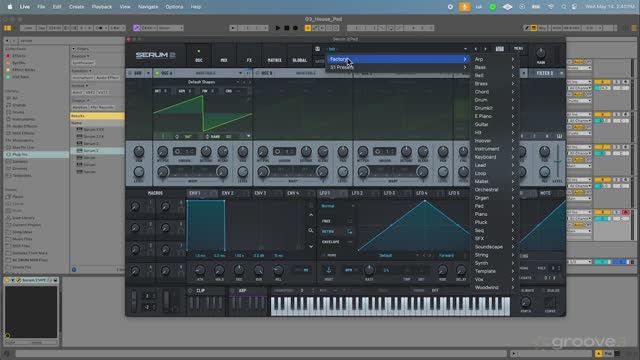Select the Pad preset category
Screen dimensions: 640x360
493,206
